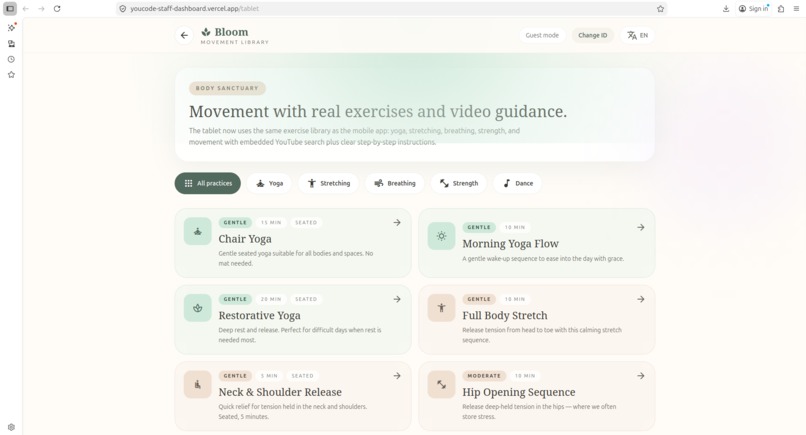The width and height of the screenshot is (806, 435).
Task: Select the Stretching filter tab
Action: point(328,183)
